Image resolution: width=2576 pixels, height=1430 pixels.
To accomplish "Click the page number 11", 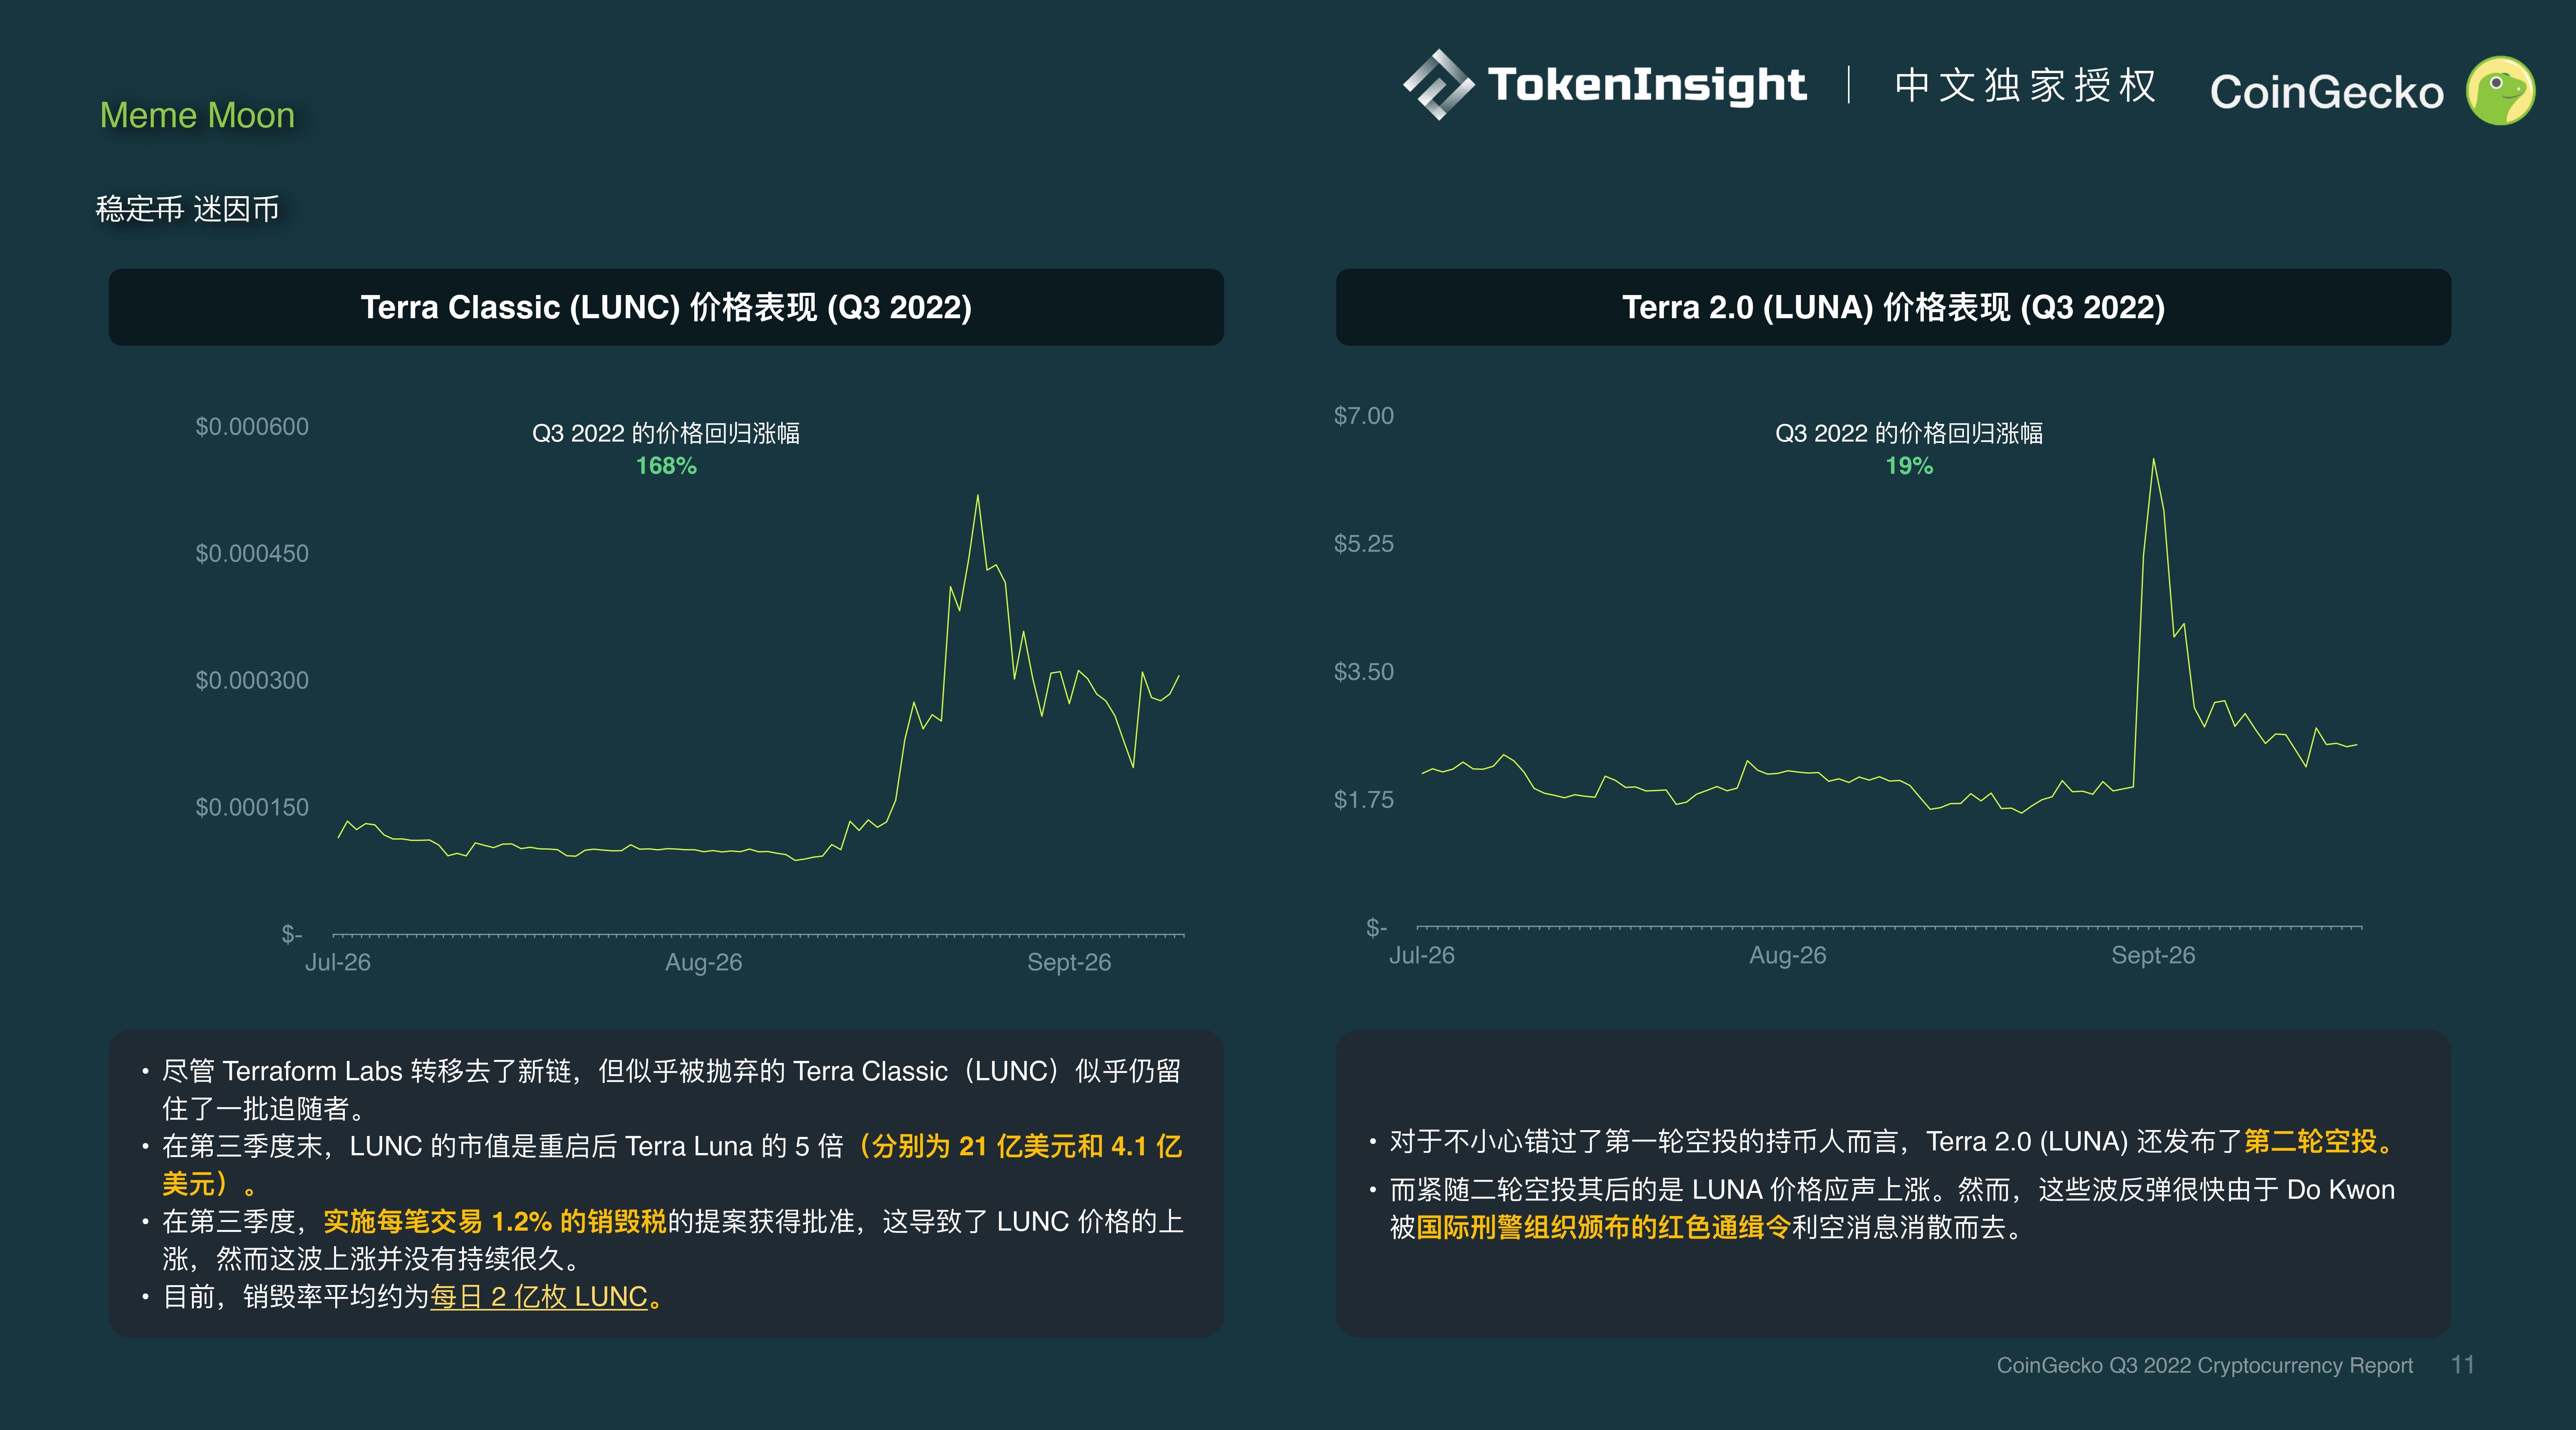I will (2463, 1365).
